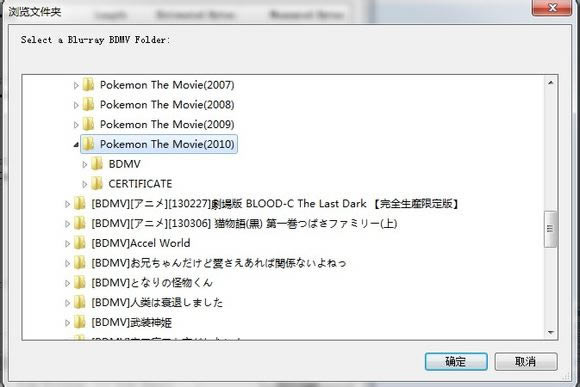The width and height of the screenshot is (580, 387).
Task: Expand Pokemon The Movie(2008) folder
Action: coord(76,105)
